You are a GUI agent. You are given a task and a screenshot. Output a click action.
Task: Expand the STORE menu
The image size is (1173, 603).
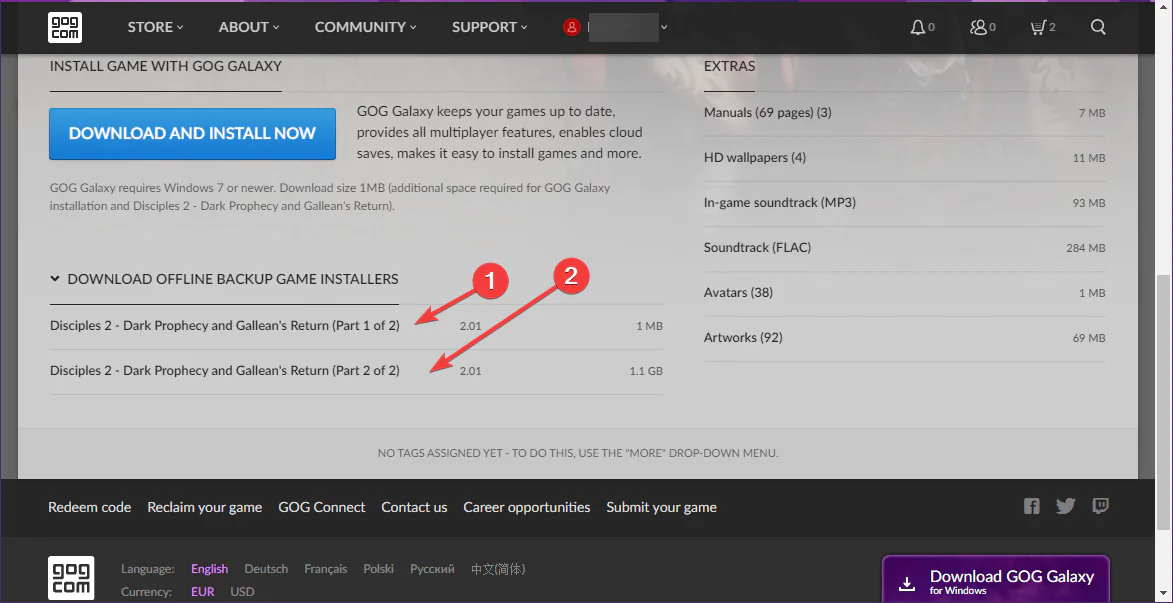(155, 27)
